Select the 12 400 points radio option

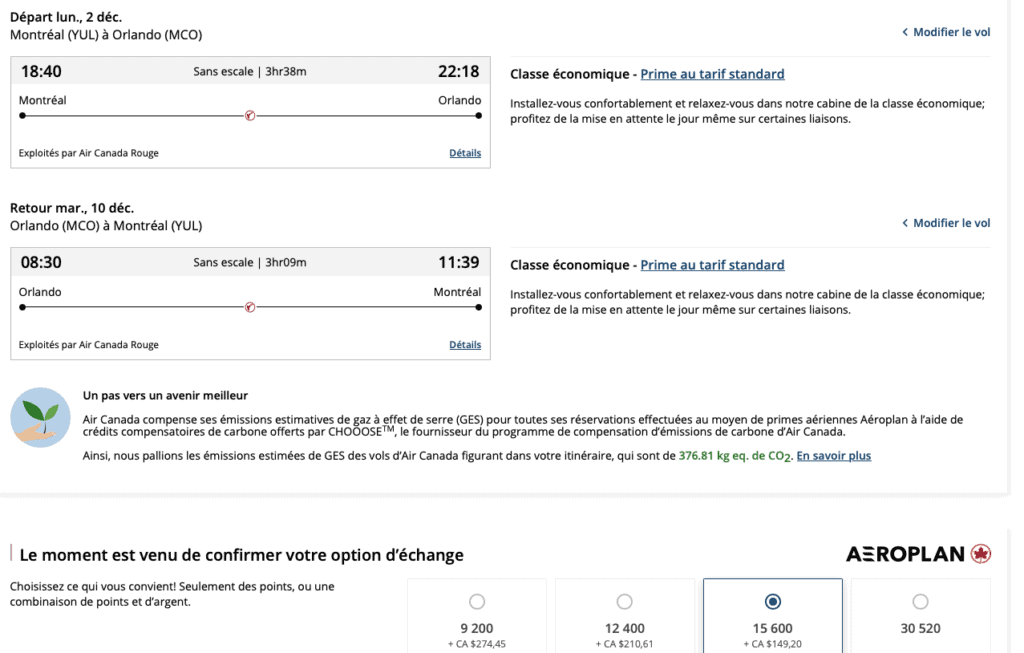(625, 602)
